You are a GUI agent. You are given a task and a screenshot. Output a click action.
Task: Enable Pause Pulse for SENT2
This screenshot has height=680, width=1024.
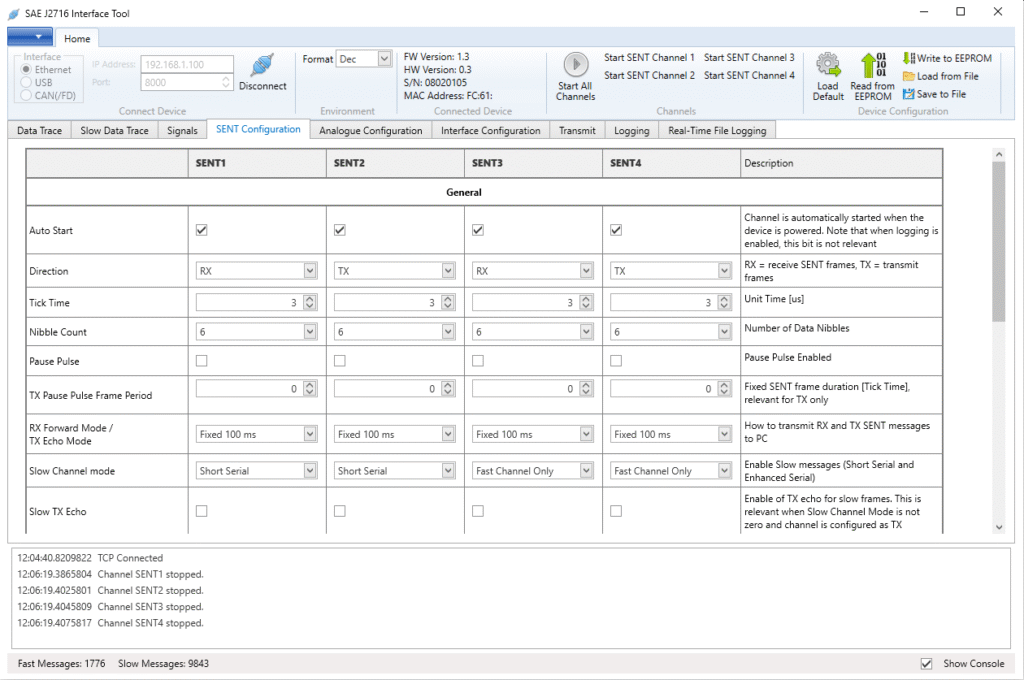tap(340, 360)
